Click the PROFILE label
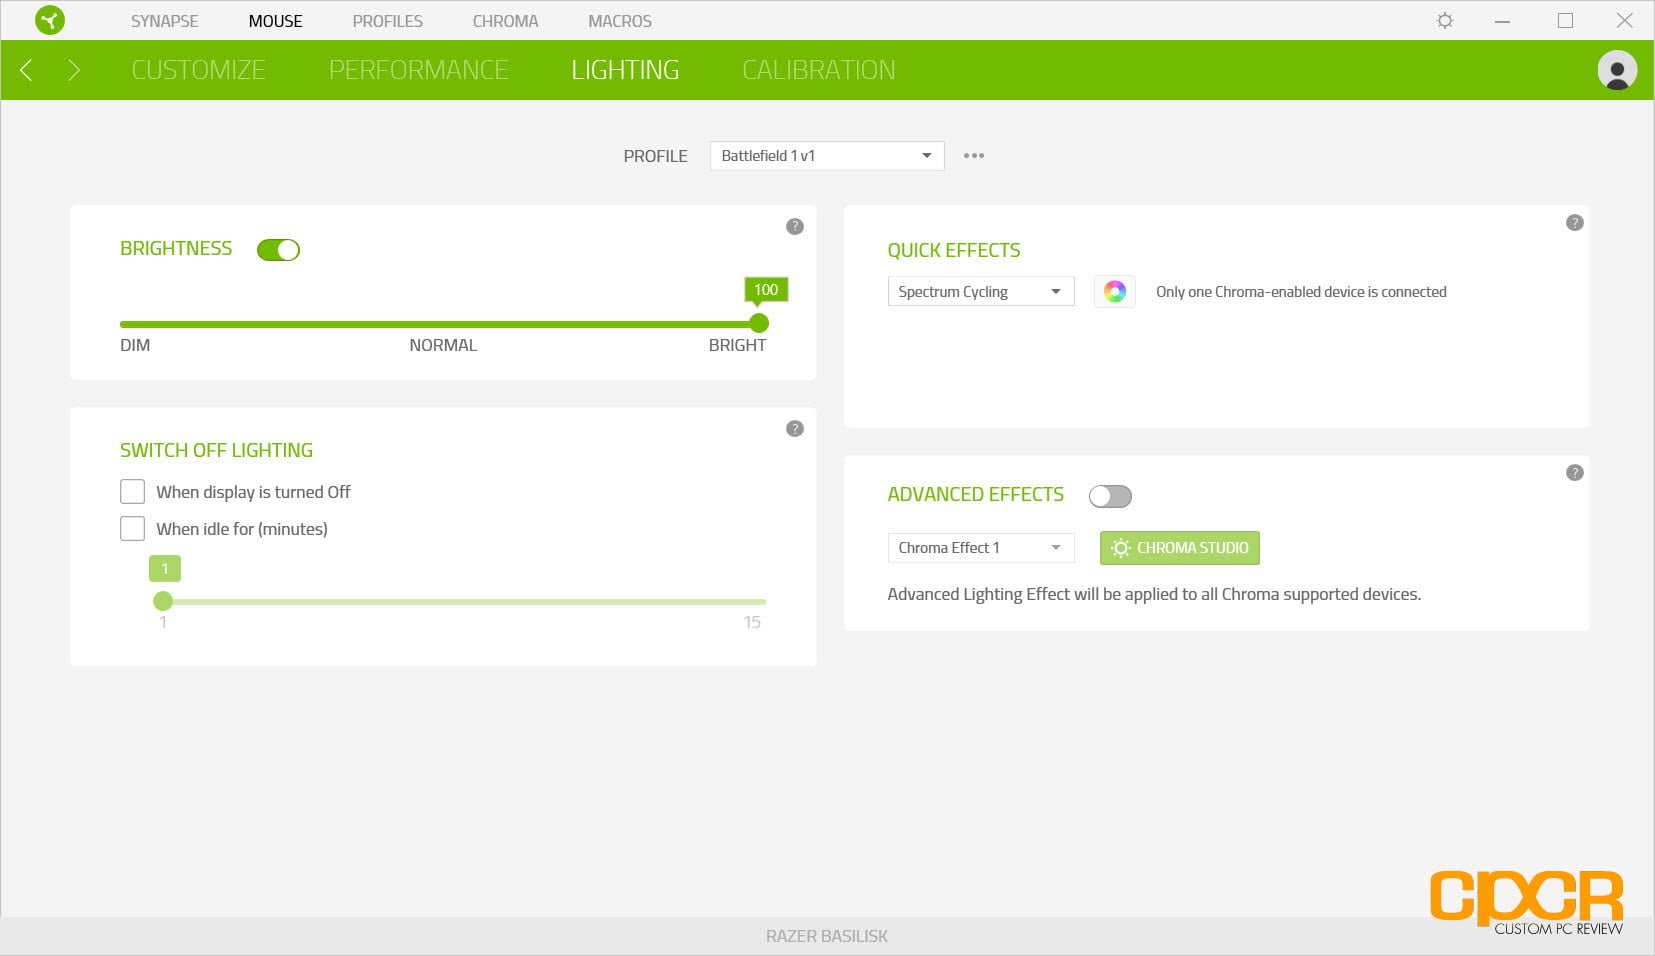1655x956 pixels. click(656, 156)
